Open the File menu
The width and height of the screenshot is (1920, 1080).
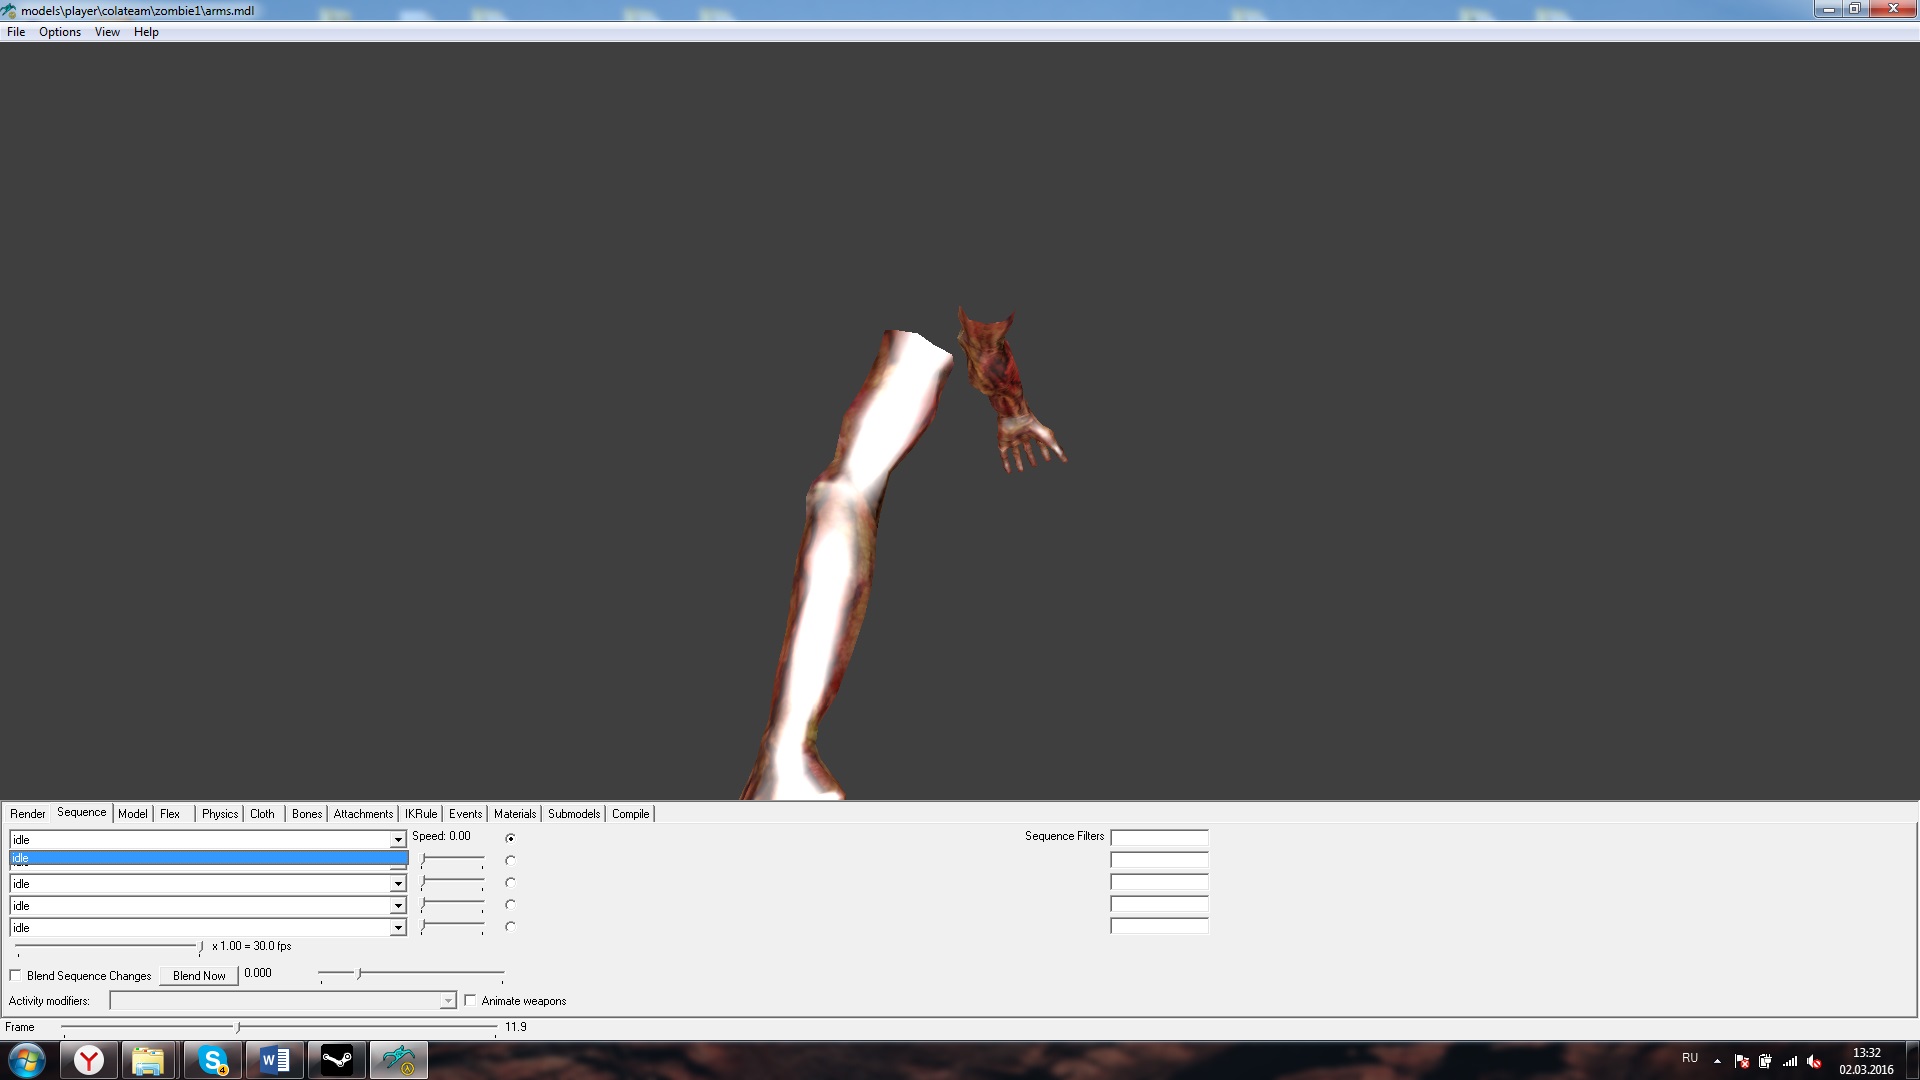pos(16,32)
